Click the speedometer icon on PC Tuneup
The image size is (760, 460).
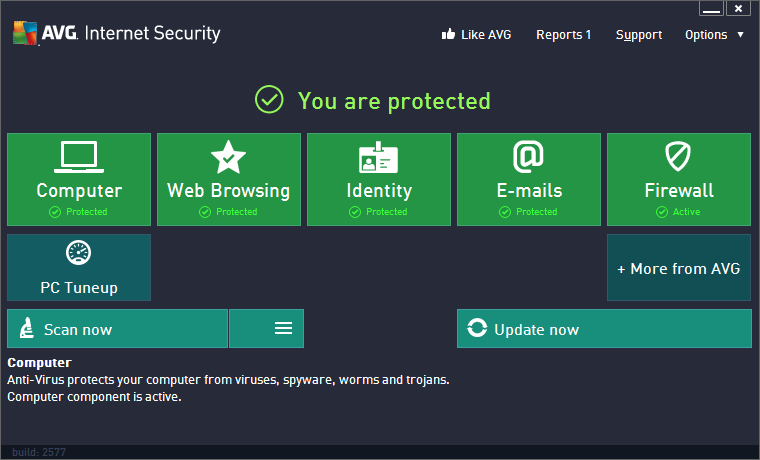78,254
